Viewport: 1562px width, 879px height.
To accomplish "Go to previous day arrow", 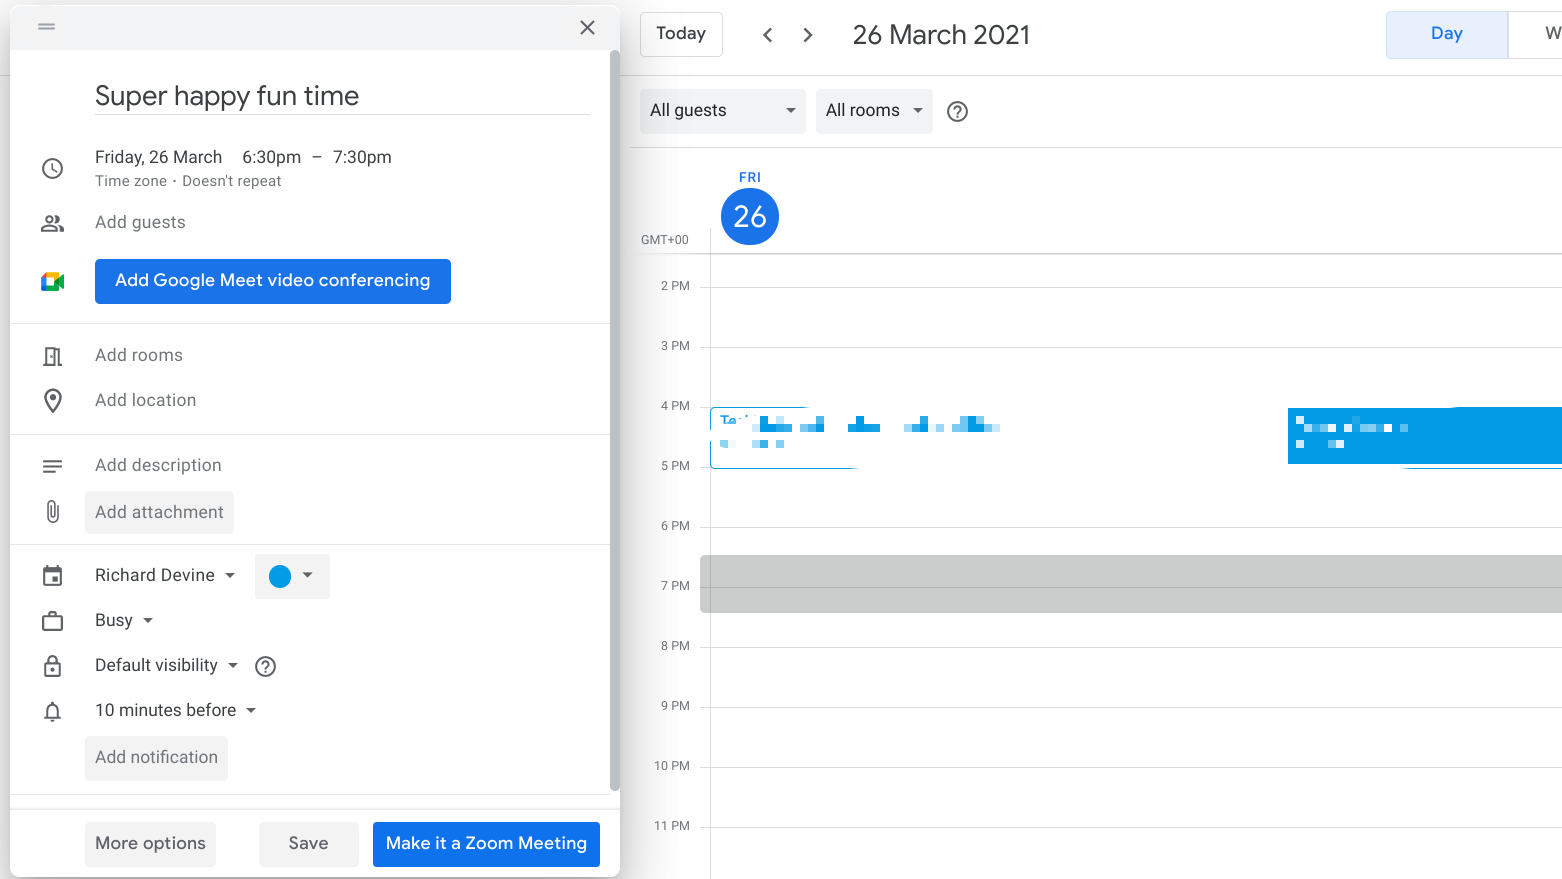I will coord(767,35).
